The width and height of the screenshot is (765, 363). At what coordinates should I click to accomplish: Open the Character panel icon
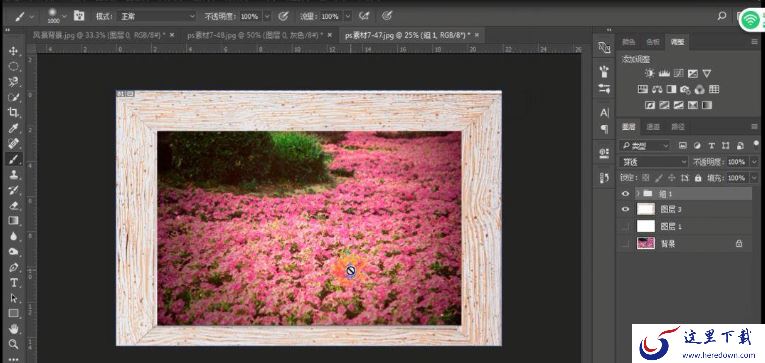tap(604, 113)
